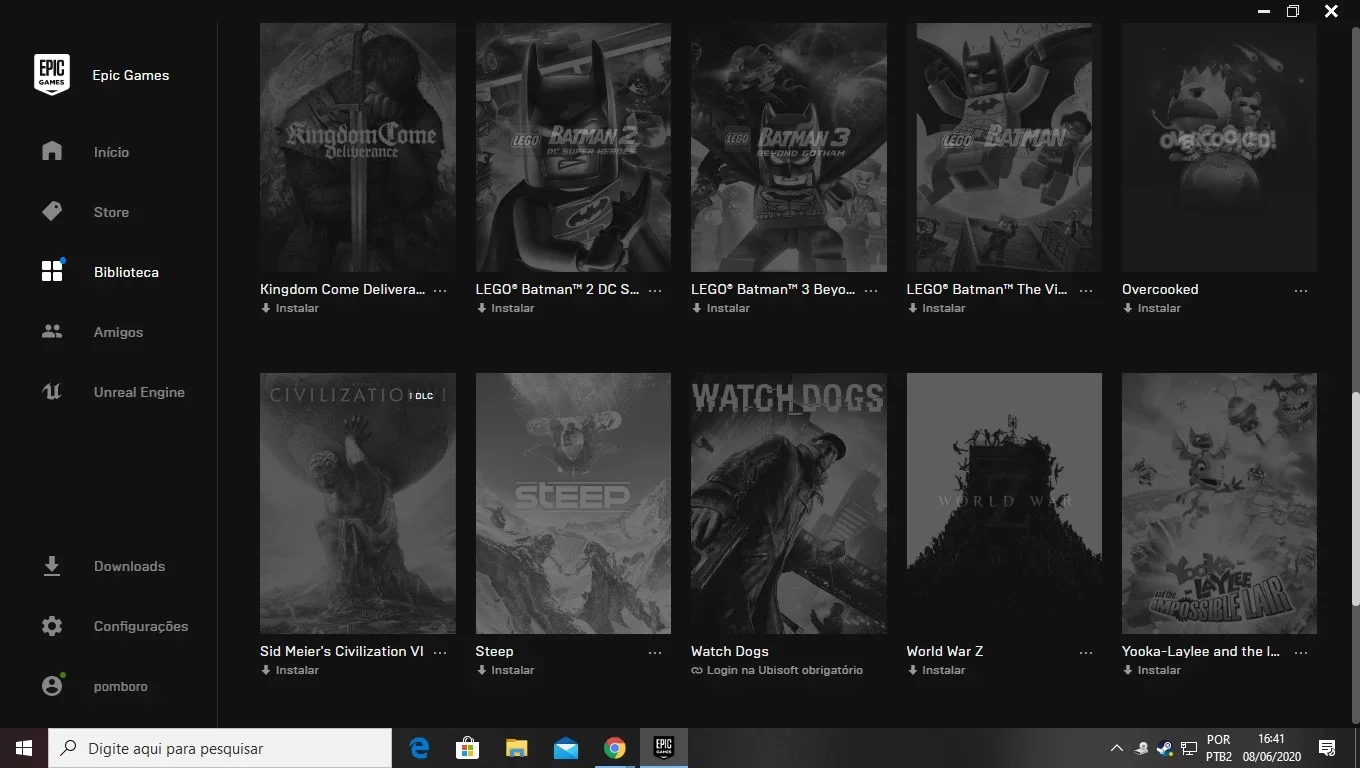Viewport: 1360px width, 768px height.
Task: Install Kingdom Come Deliverance
Action: [x=290, y=308]
